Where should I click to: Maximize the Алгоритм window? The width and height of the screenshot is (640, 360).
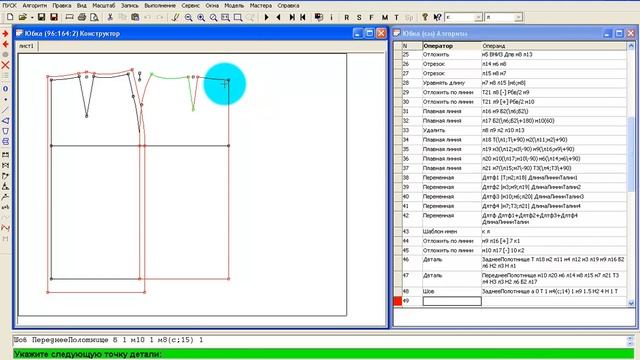tap(619, 33)
